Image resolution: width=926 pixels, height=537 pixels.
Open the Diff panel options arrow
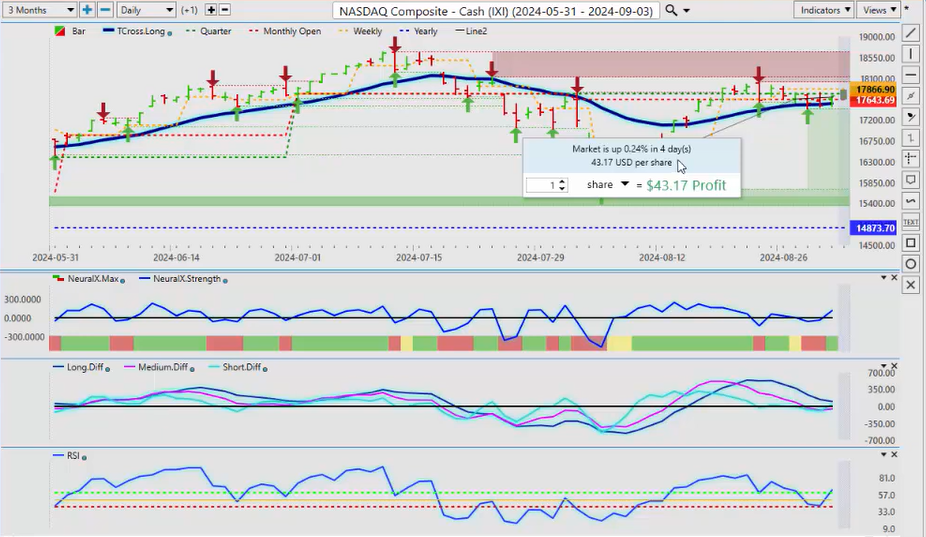pos(883,366)
